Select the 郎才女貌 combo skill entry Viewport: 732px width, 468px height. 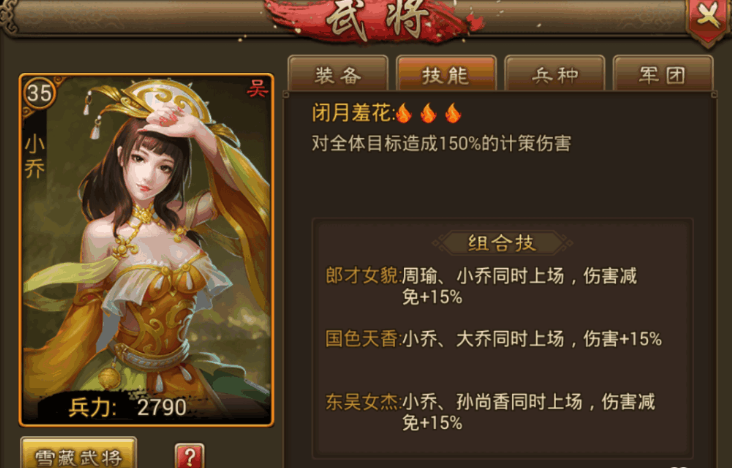(481, 286)
